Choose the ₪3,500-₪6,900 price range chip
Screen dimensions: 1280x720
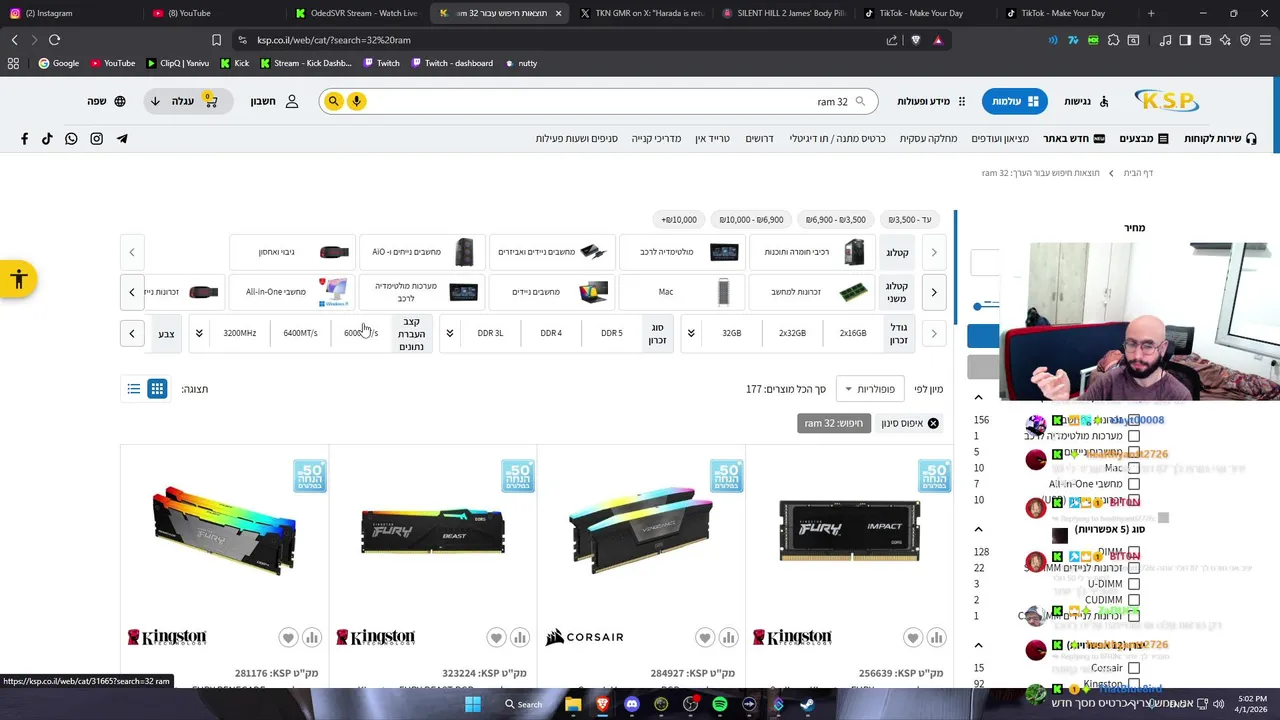836,220
